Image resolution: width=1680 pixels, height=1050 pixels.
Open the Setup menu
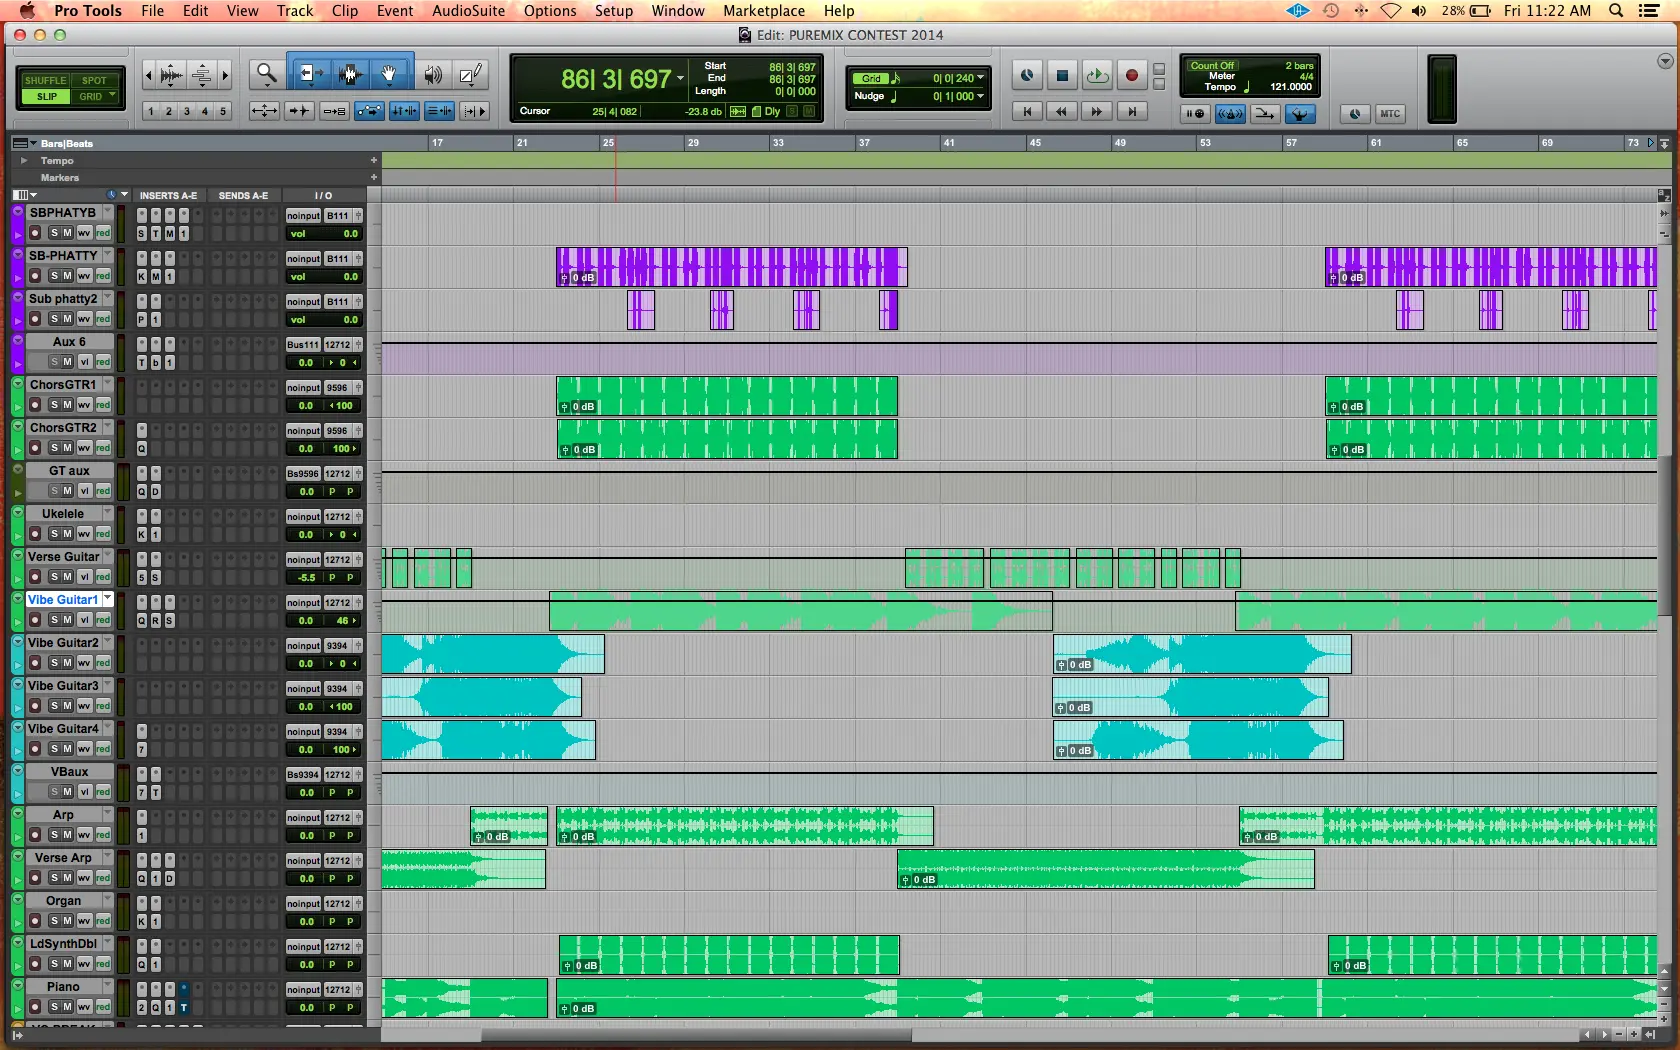click(614, 10)
